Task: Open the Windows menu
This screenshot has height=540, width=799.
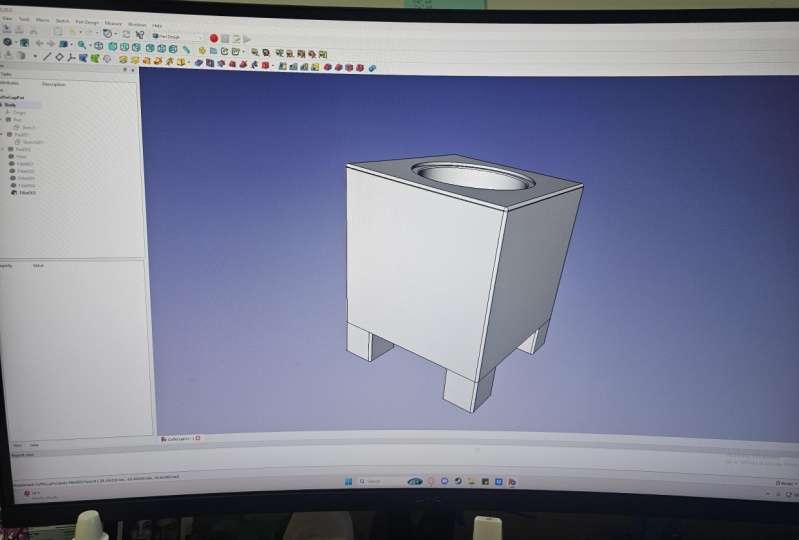Action: pos(137,24)
